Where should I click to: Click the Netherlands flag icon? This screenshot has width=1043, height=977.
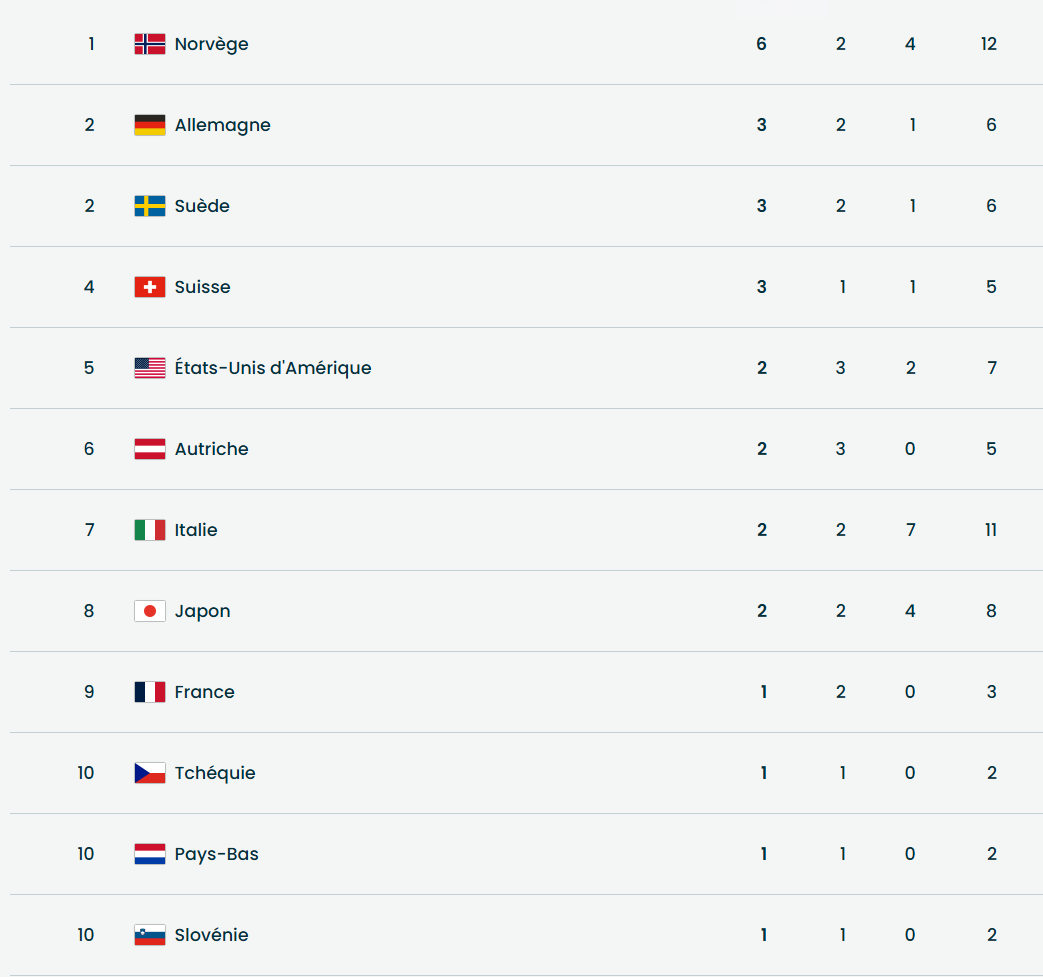click(150, 854)
